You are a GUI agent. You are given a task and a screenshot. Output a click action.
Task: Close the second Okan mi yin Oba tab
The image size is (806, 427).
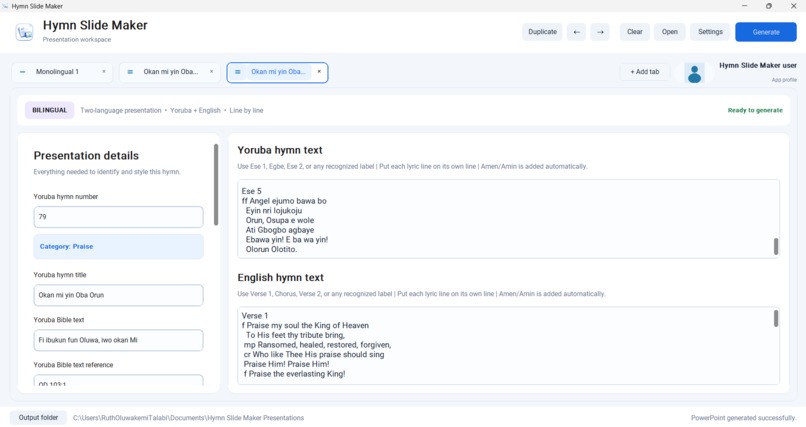(x=211, y=72)
